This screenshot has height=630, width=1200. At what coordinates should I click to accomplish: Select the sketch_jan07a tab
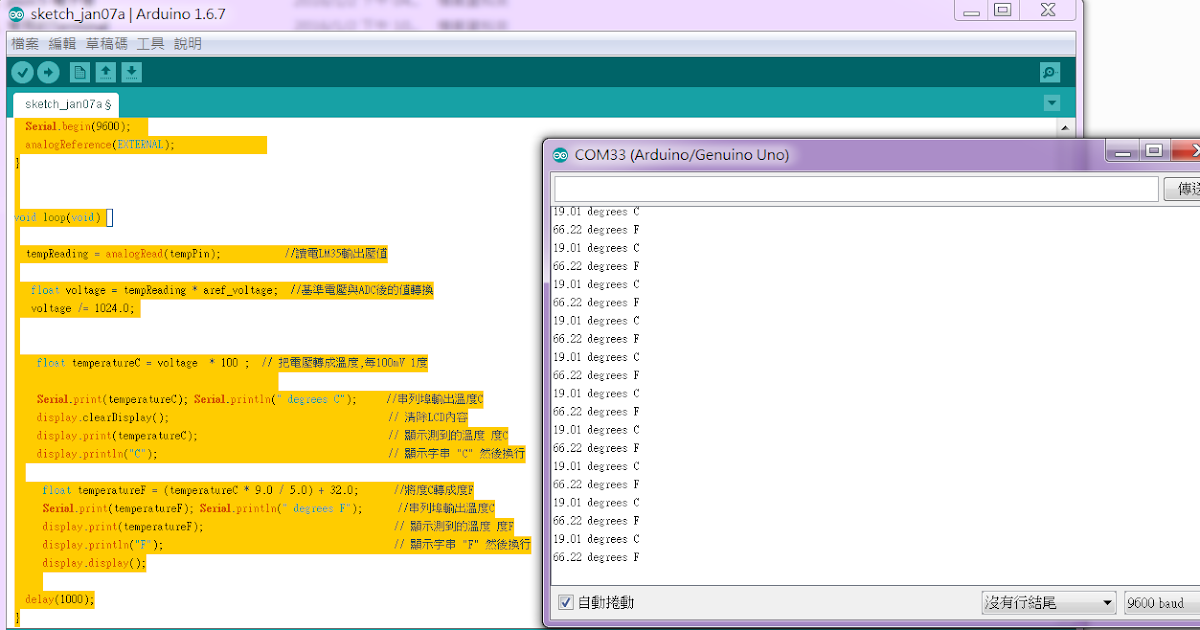coord(66,104)
